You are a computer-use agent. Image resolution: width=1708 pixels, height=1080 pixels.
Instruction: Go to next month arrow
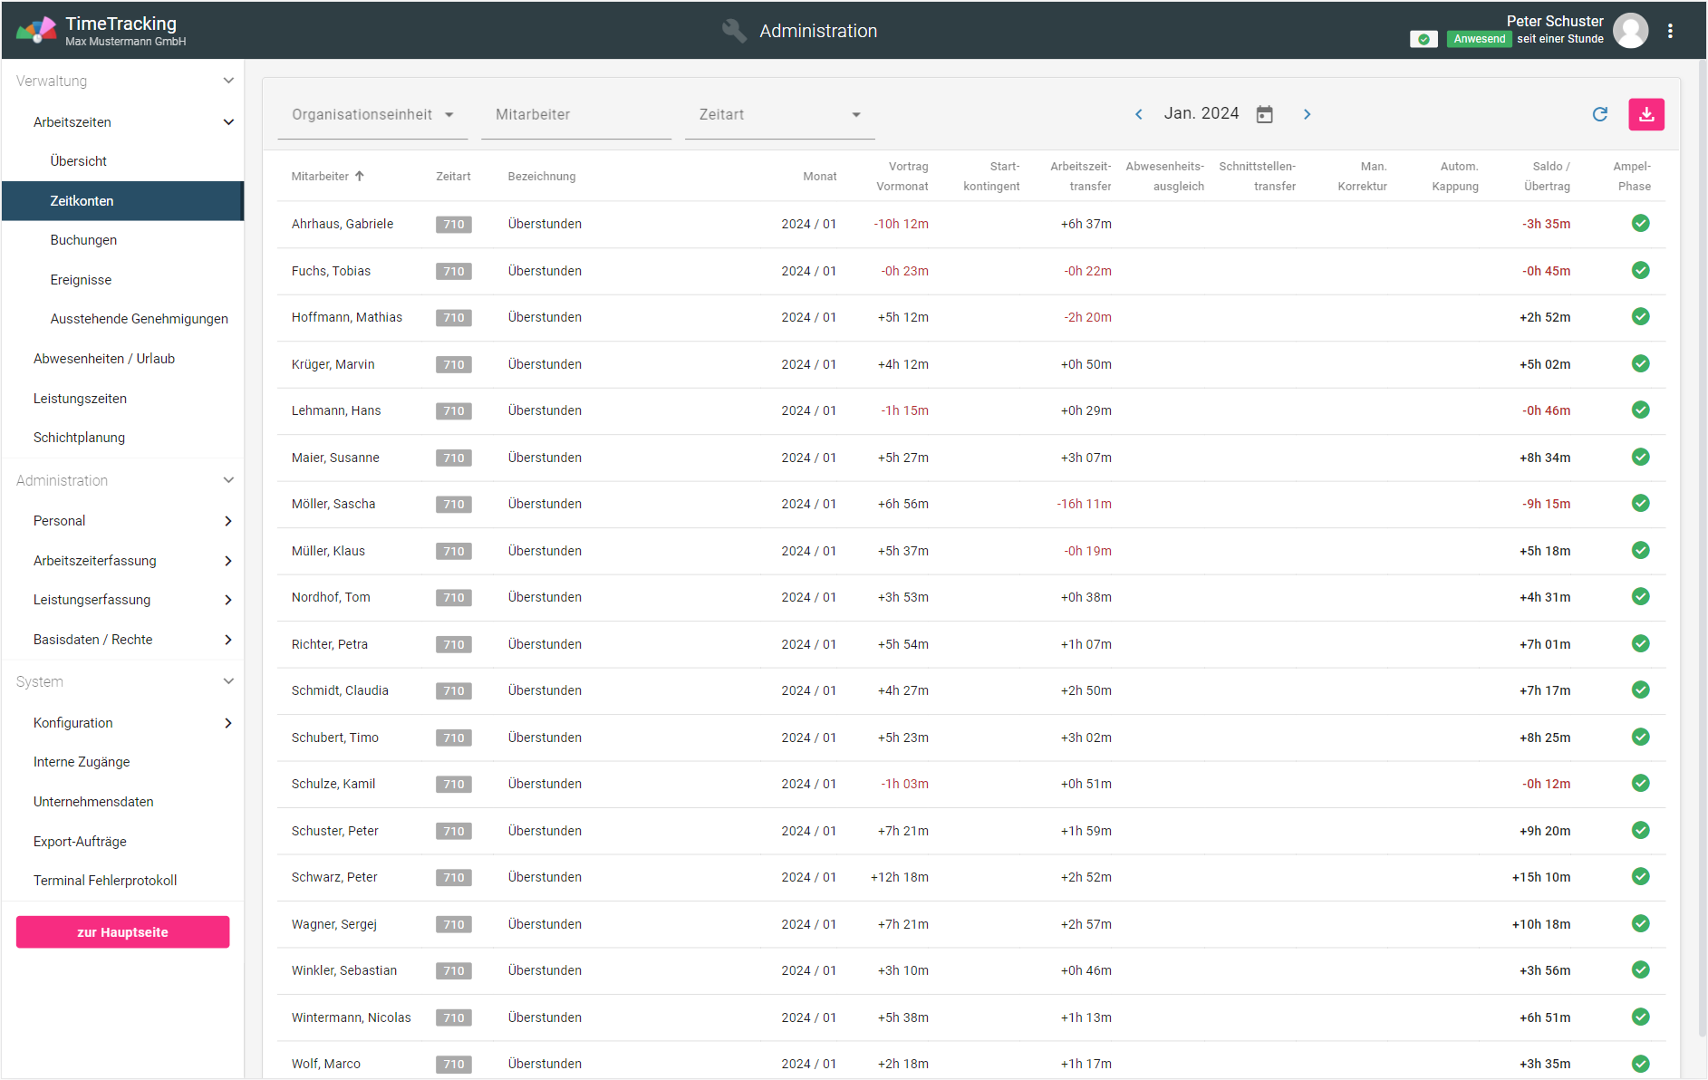tap(1306, 115)
